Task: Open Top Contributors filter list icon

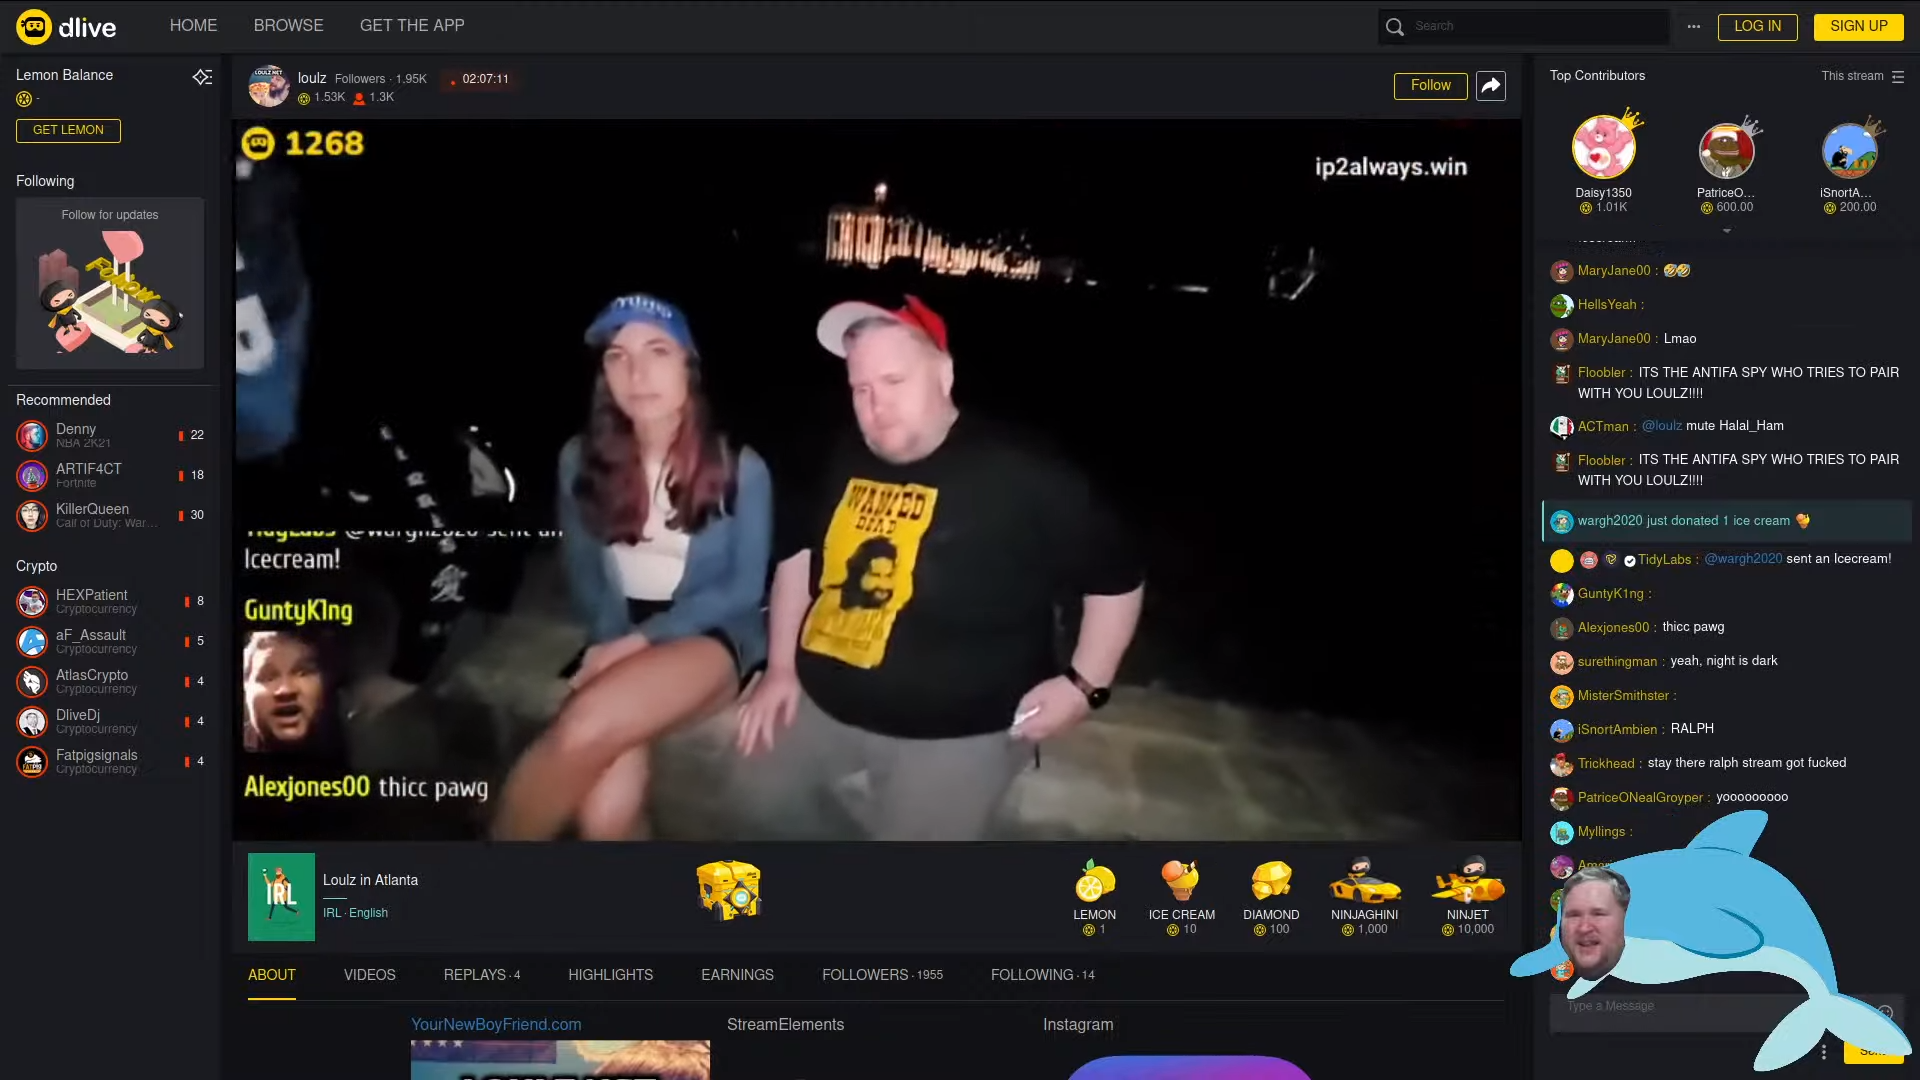Action: click(1898, 76)
